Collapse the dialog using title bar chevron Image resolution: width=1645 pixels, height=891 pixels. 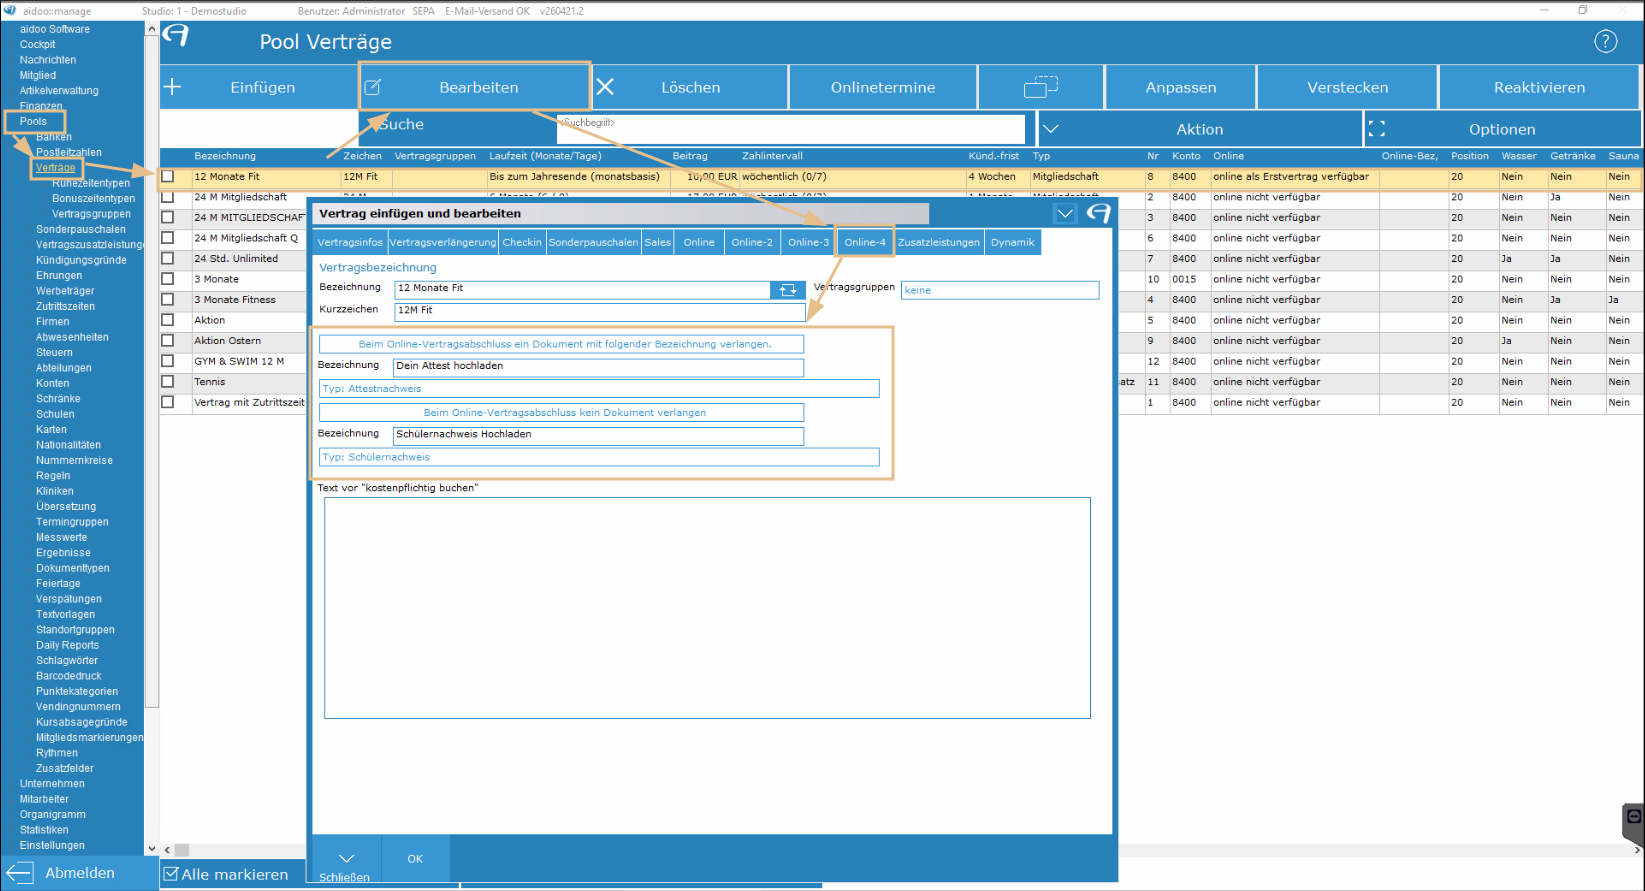(x=1065, y=213)
